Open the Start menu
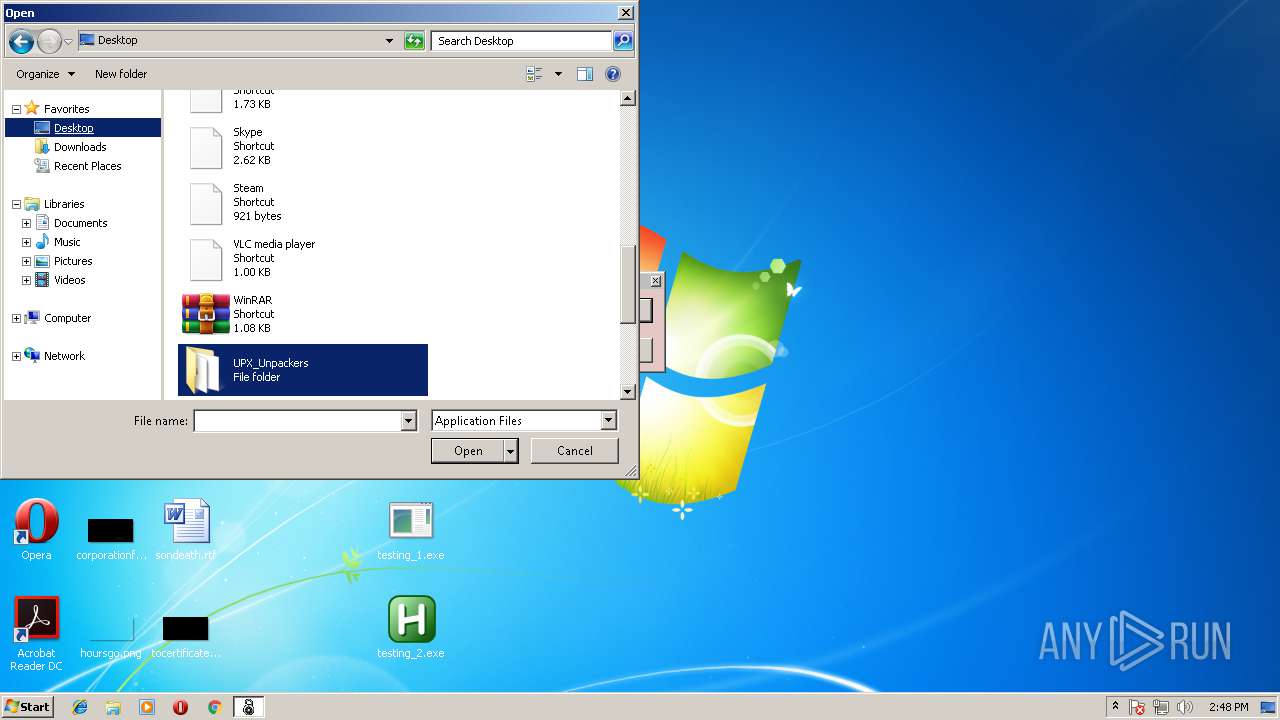This screenshot has width=1280, height=720. click(x=27, y=706)
